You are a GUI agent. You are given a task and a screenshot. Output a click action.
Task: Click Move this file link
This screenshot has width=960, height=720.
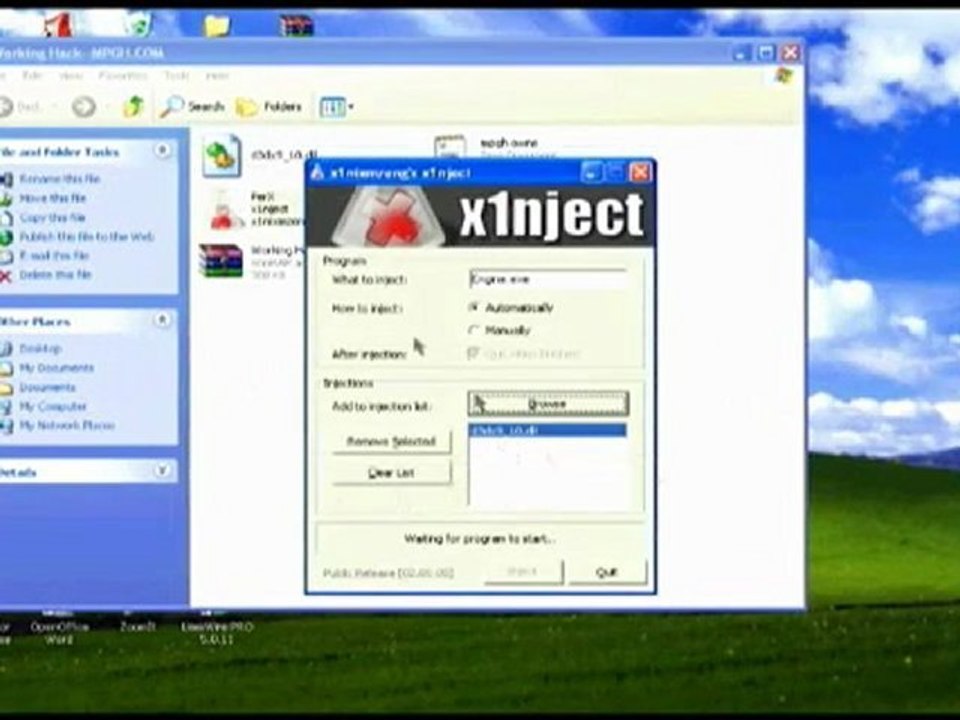[x=53, y=198]
